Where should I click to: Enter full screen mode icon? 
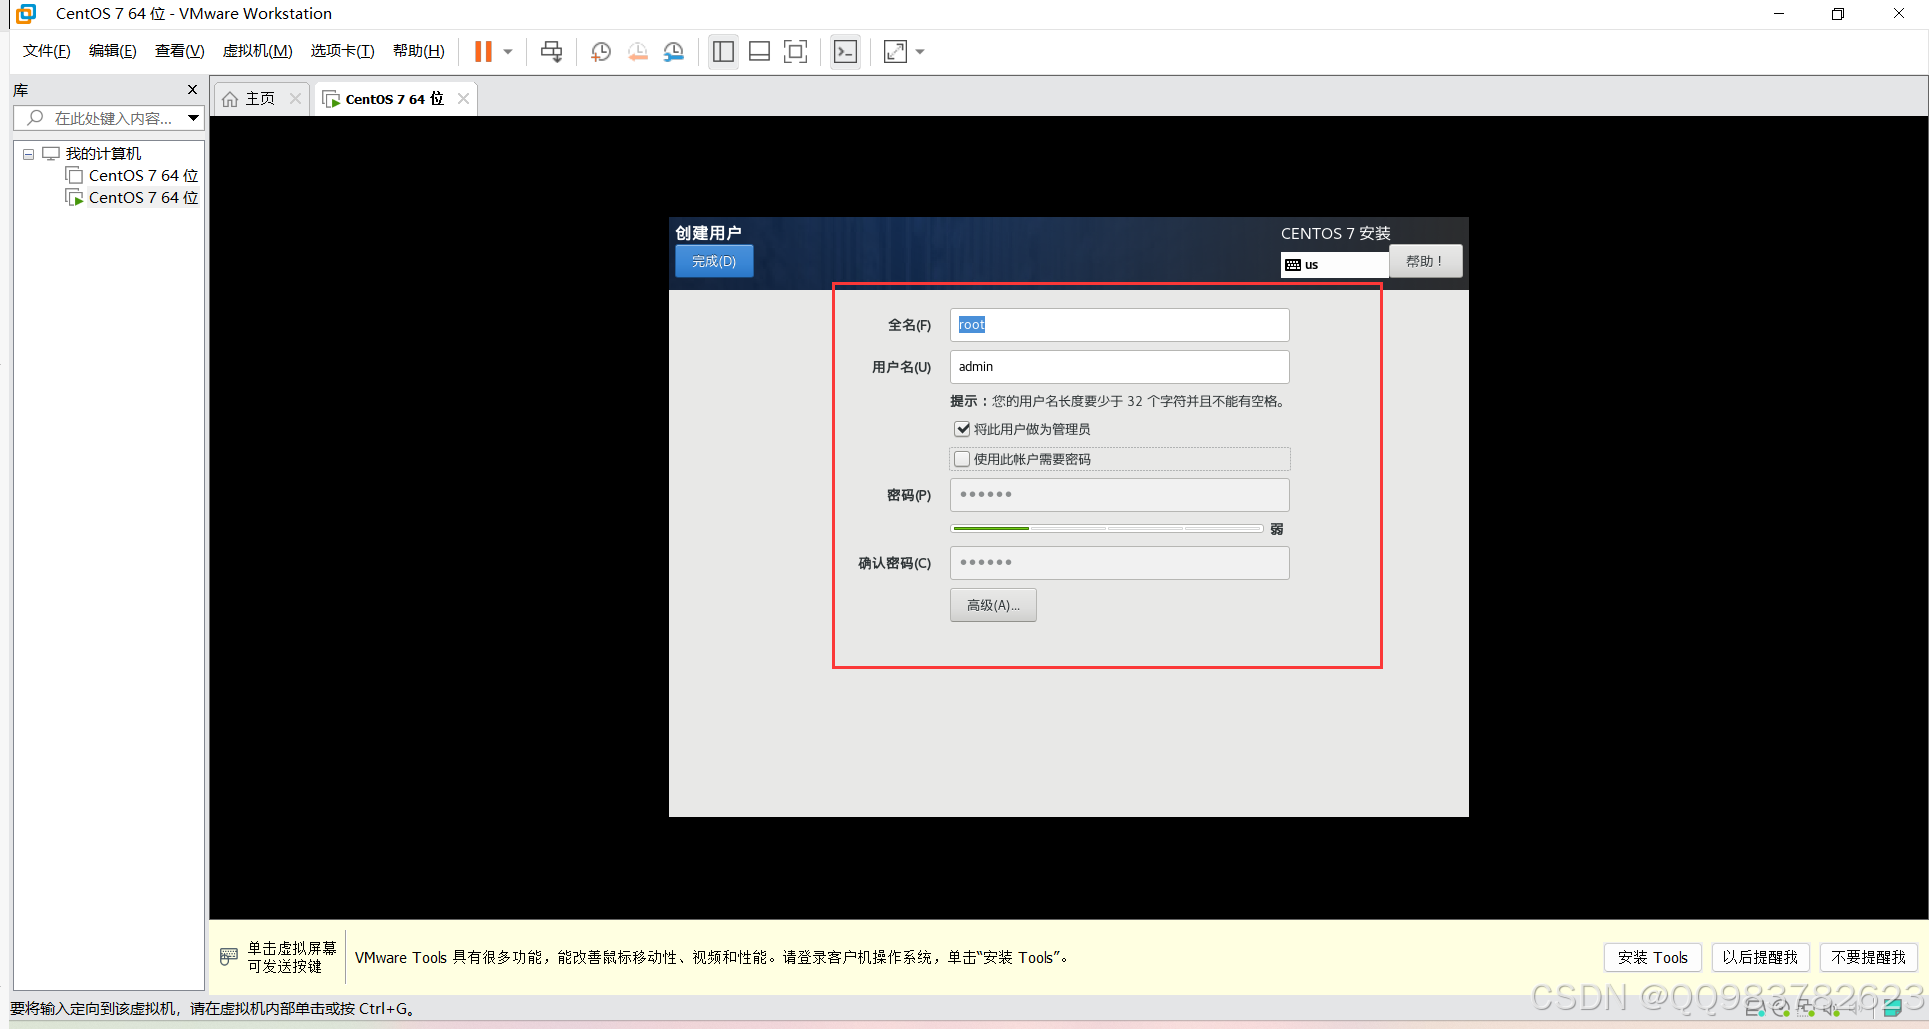click(x=796, y=52)
